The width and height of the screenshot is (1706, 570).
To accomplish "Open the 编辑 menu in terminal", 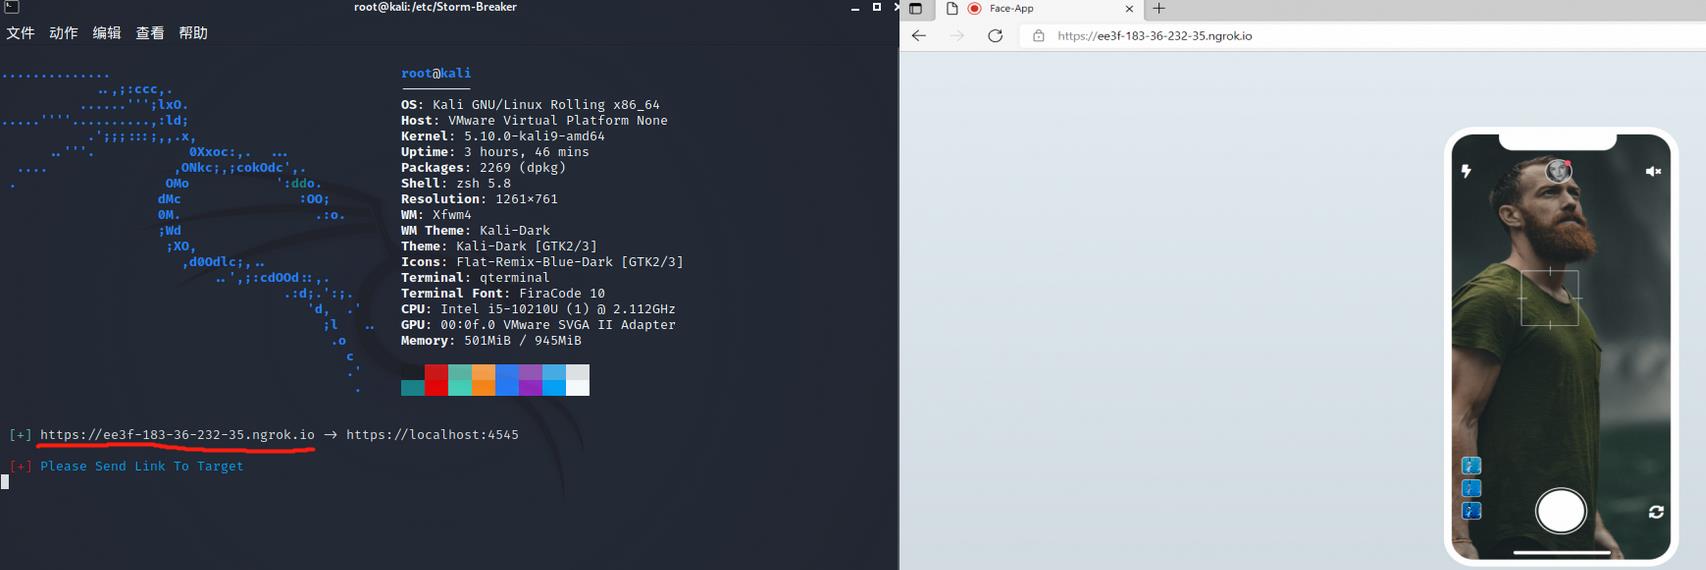I will coord(107,33).
